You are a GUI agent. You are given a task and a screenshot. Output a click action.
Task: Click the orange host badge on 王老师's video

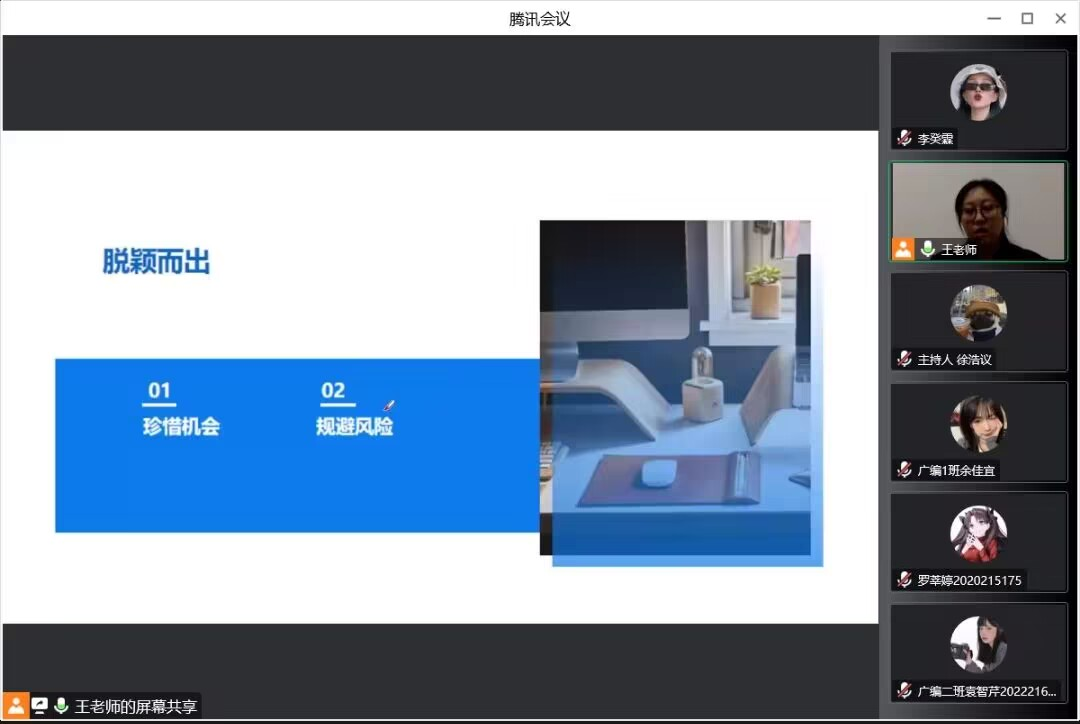[x=903, y=249]
